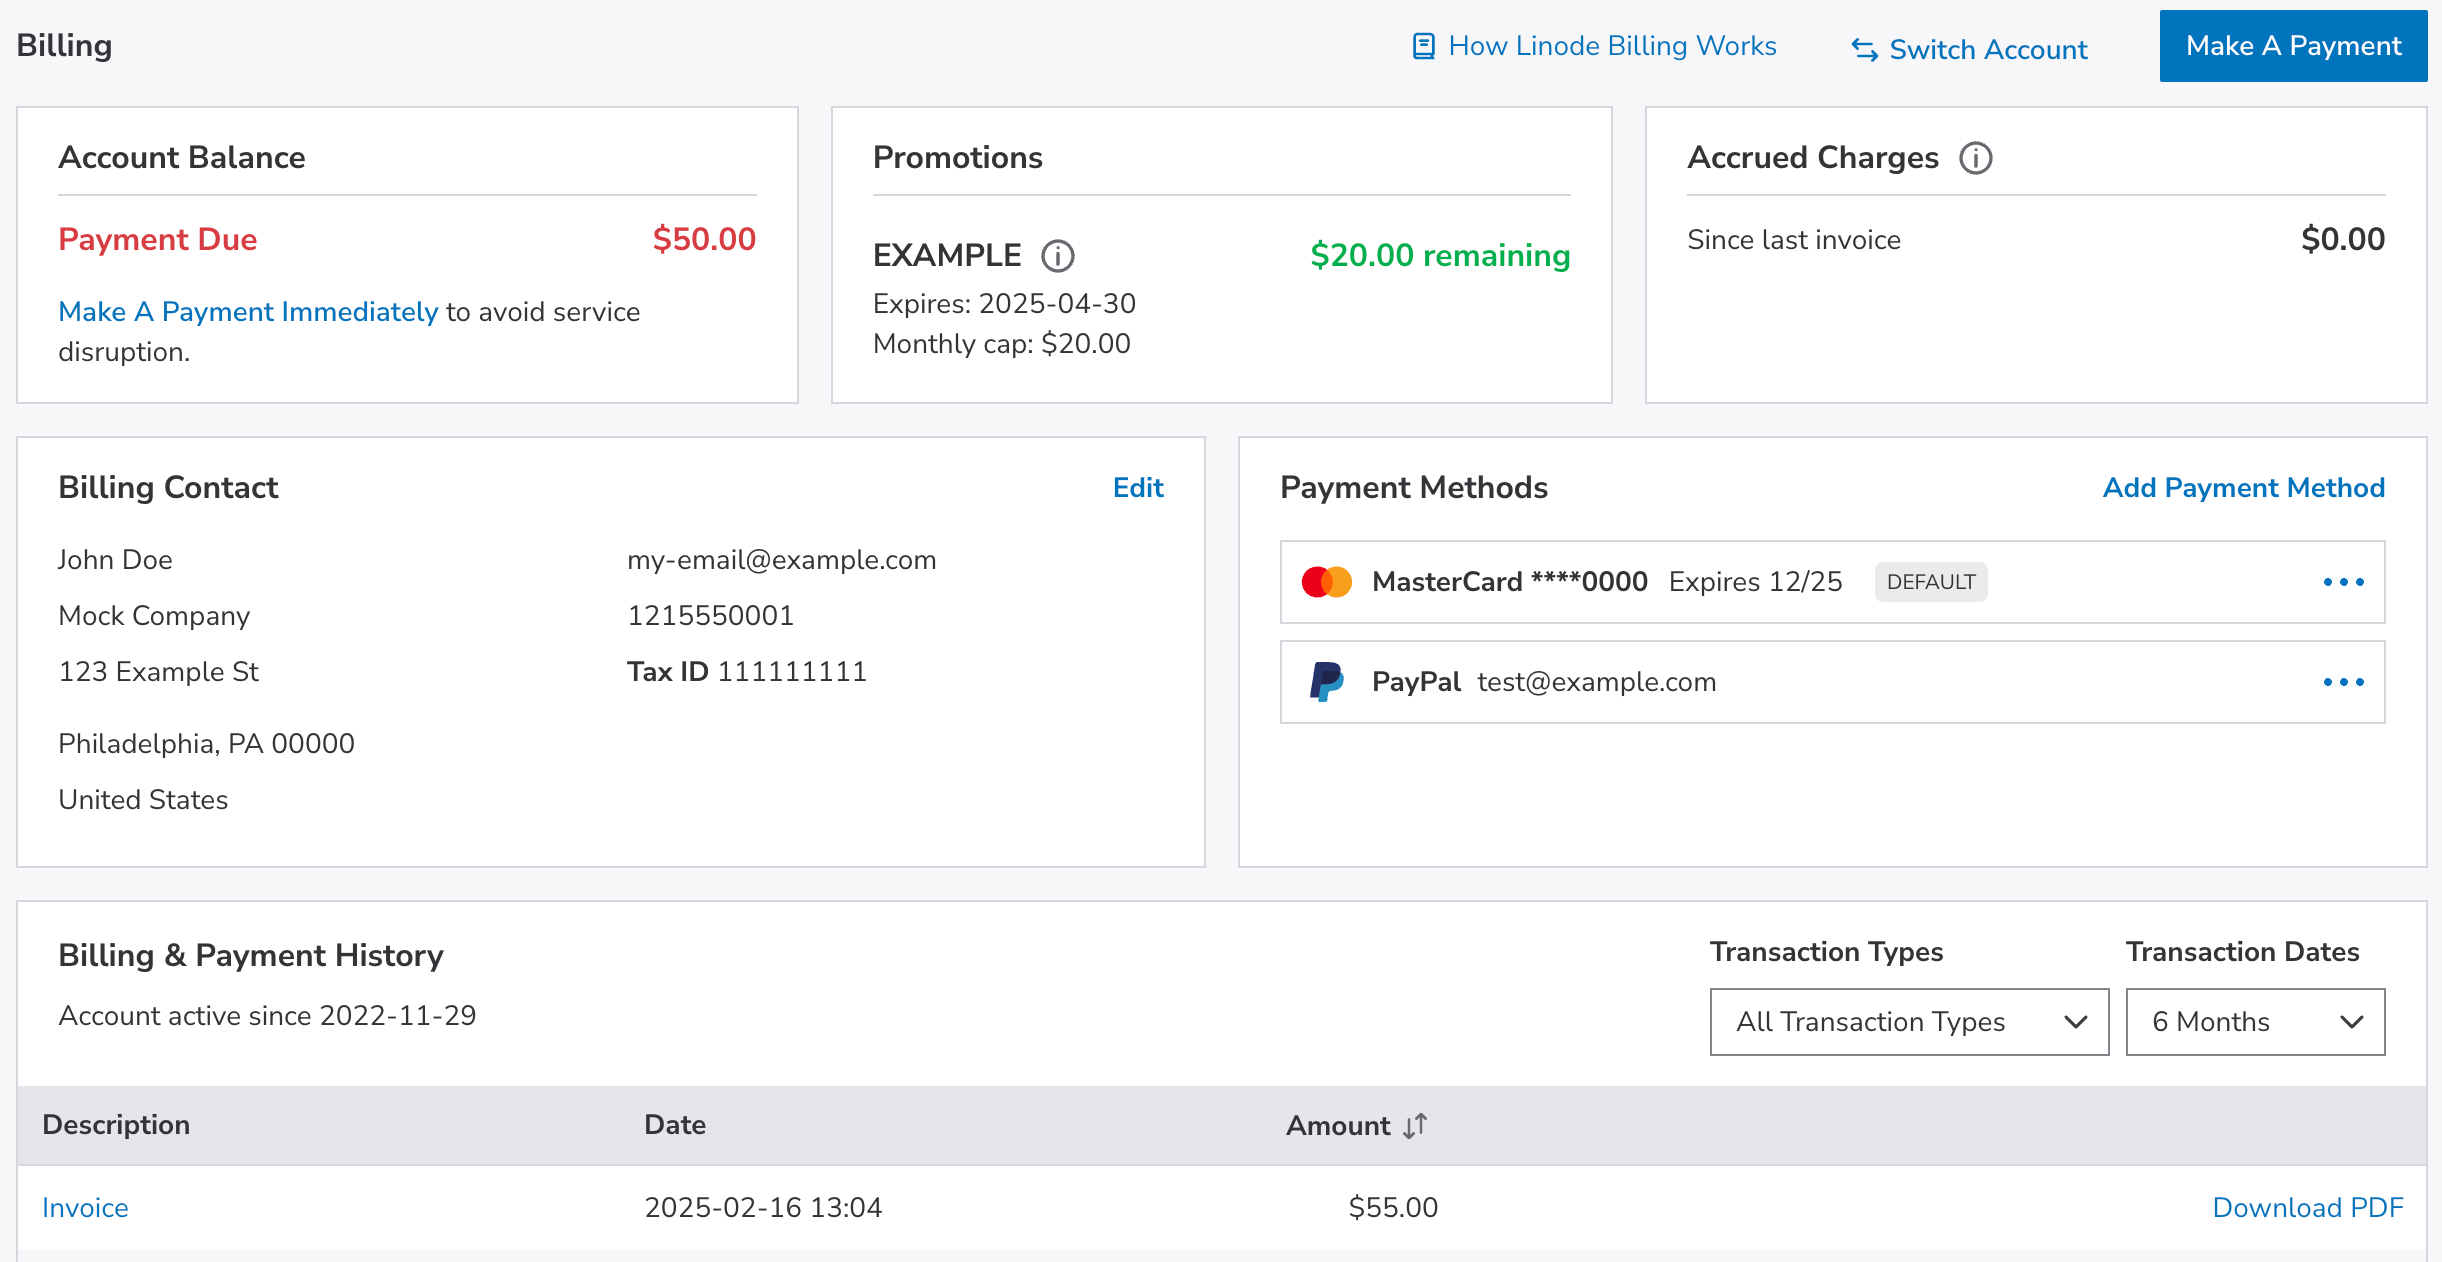Open How Linode Billing Works link

tap(1611, 46)
